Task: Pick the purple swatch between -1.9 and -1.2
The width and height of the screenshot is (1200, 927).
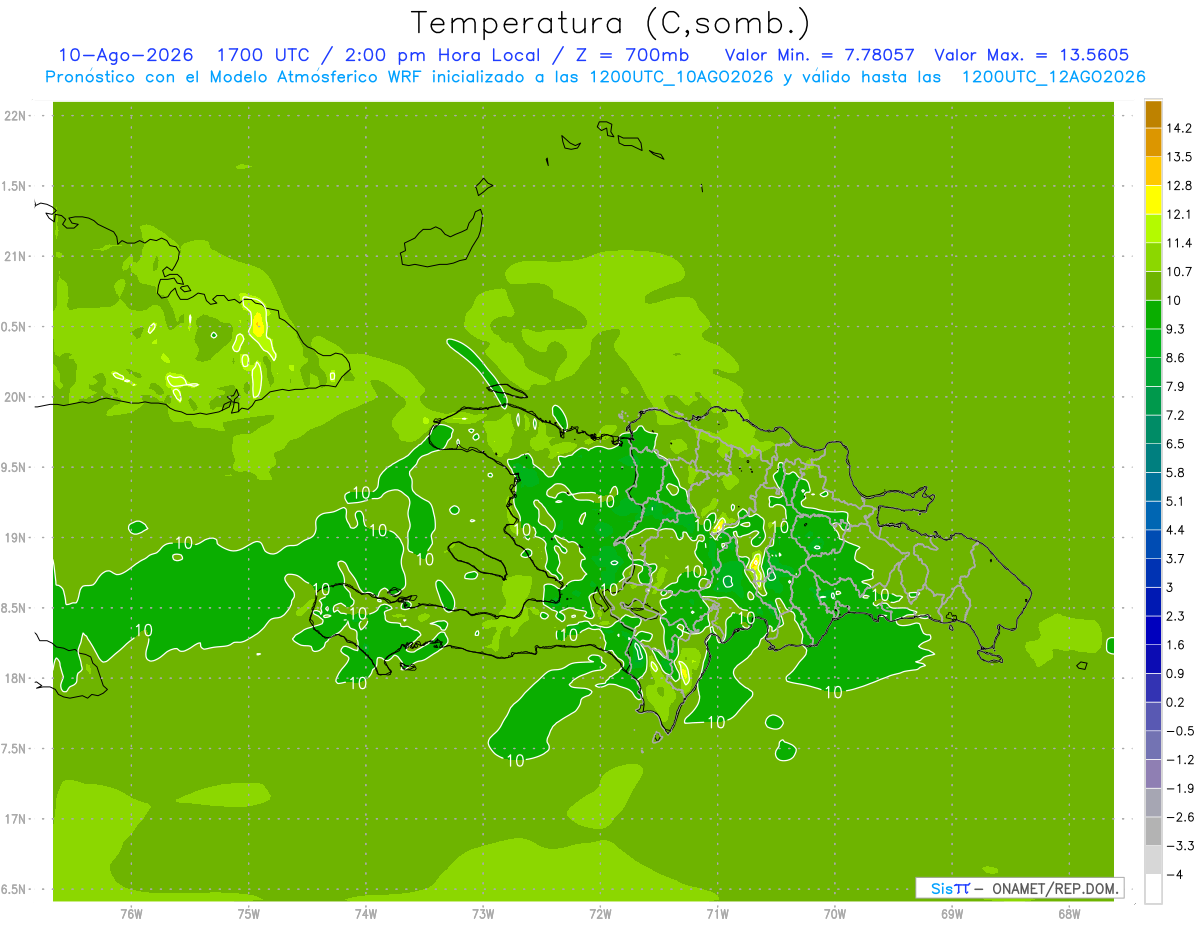Action: pos(1153,774)
